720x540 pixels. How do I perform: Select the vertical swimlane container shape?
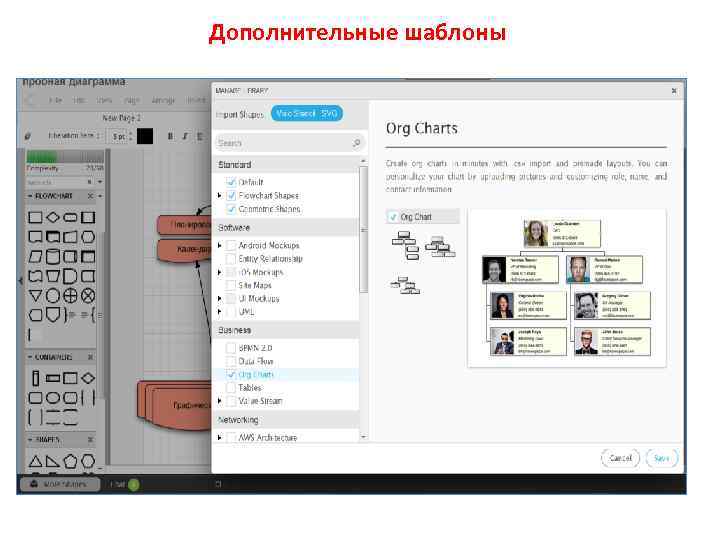coord(35,378)
